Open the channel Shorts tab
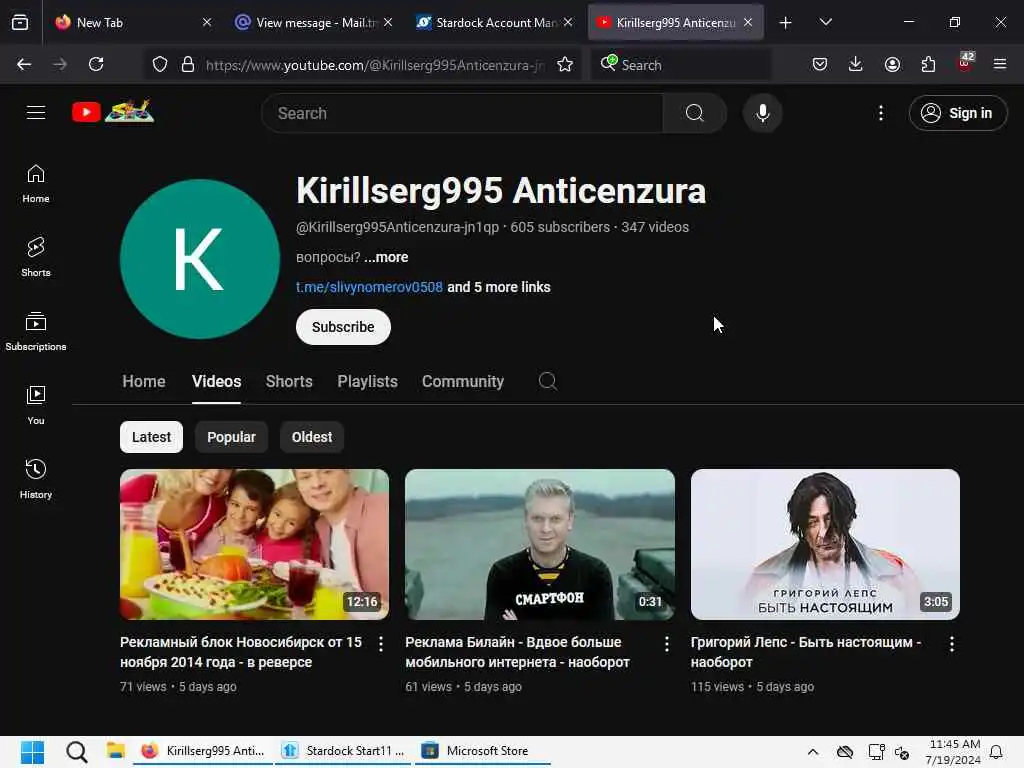The width and height of the screenshot is (1024, 768). 289,381
